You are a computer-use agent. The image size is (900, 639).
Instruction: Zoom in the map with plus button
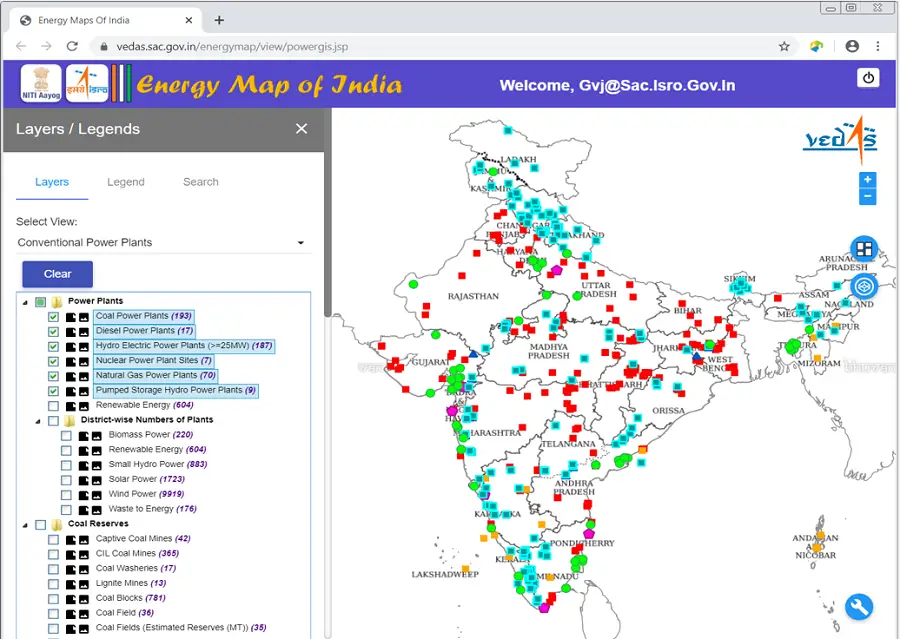(867, 180)
